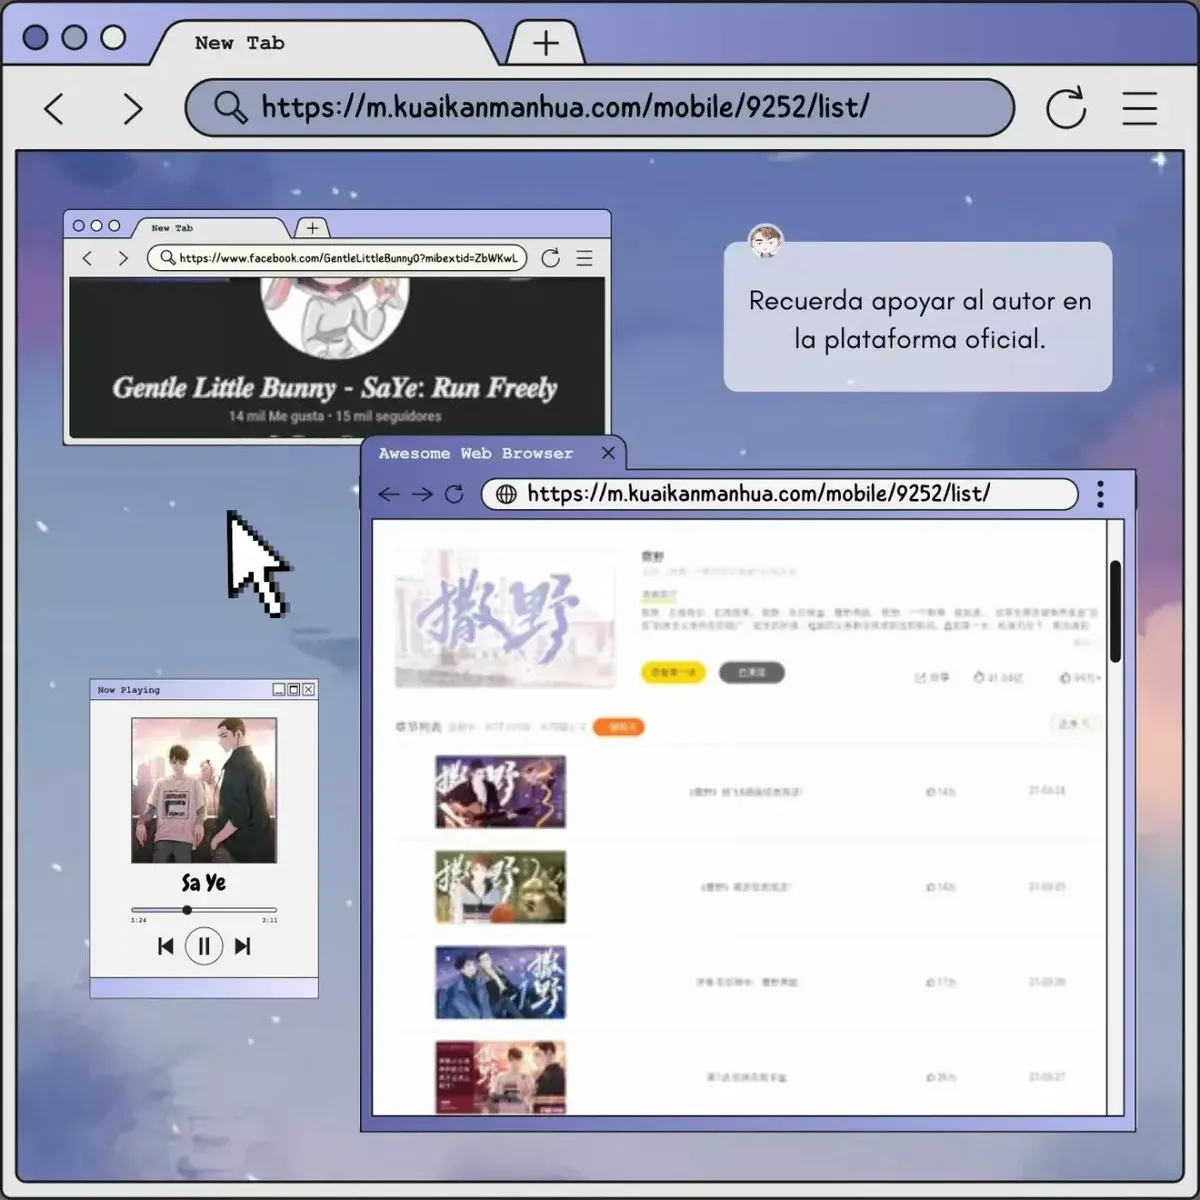
Task: Click the Now Playing progress slider knob
Action: [x=187, y=910]
